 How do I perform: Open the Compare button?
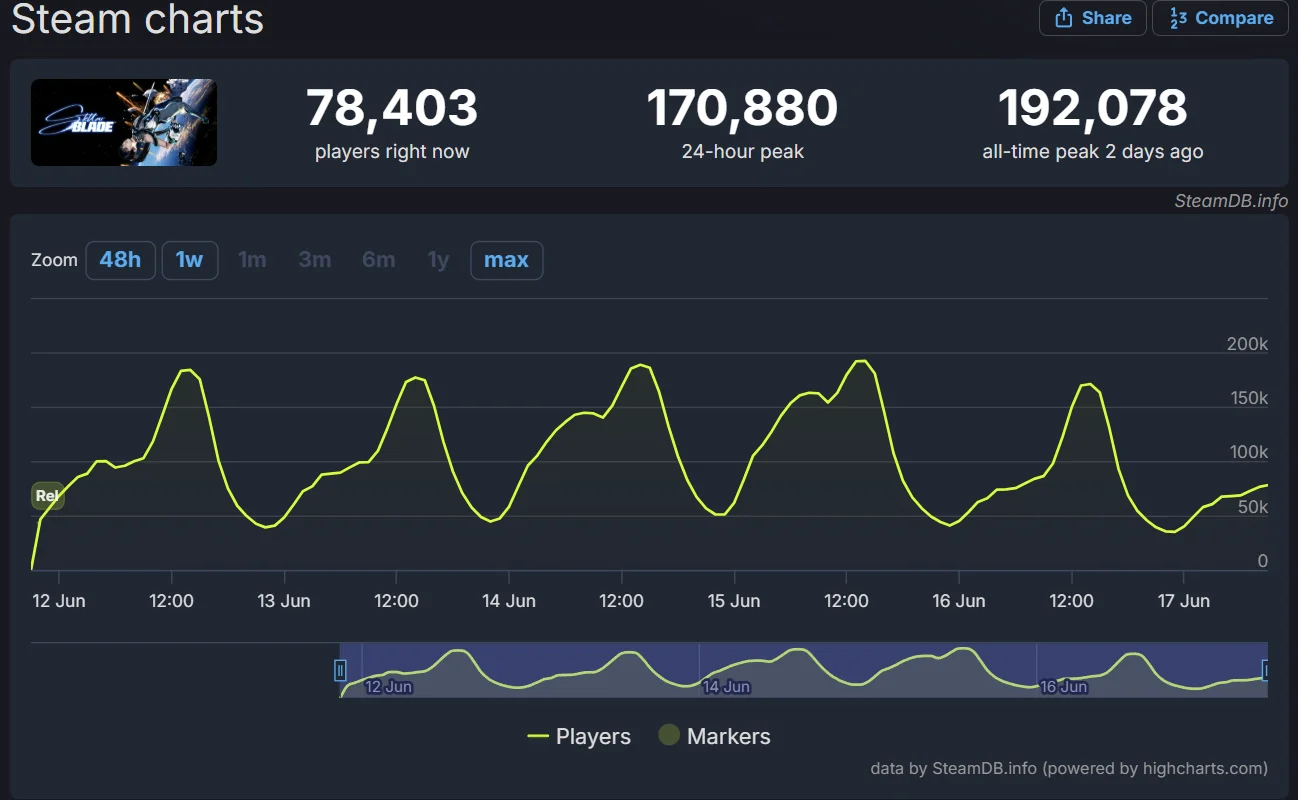coord(1220,18)
